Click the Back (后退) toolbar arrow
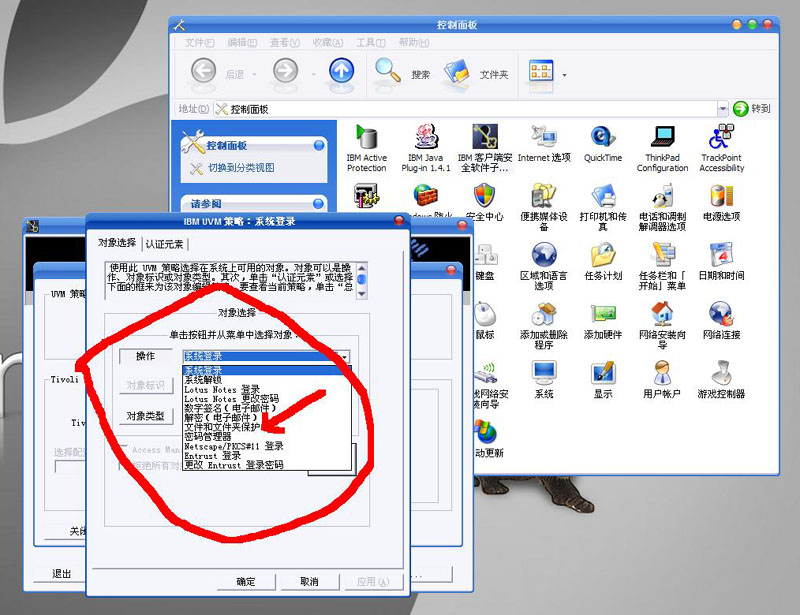Image resolution: width=800 pixels, height=615 pixels. pyautogui.click(x=203, y=71)
